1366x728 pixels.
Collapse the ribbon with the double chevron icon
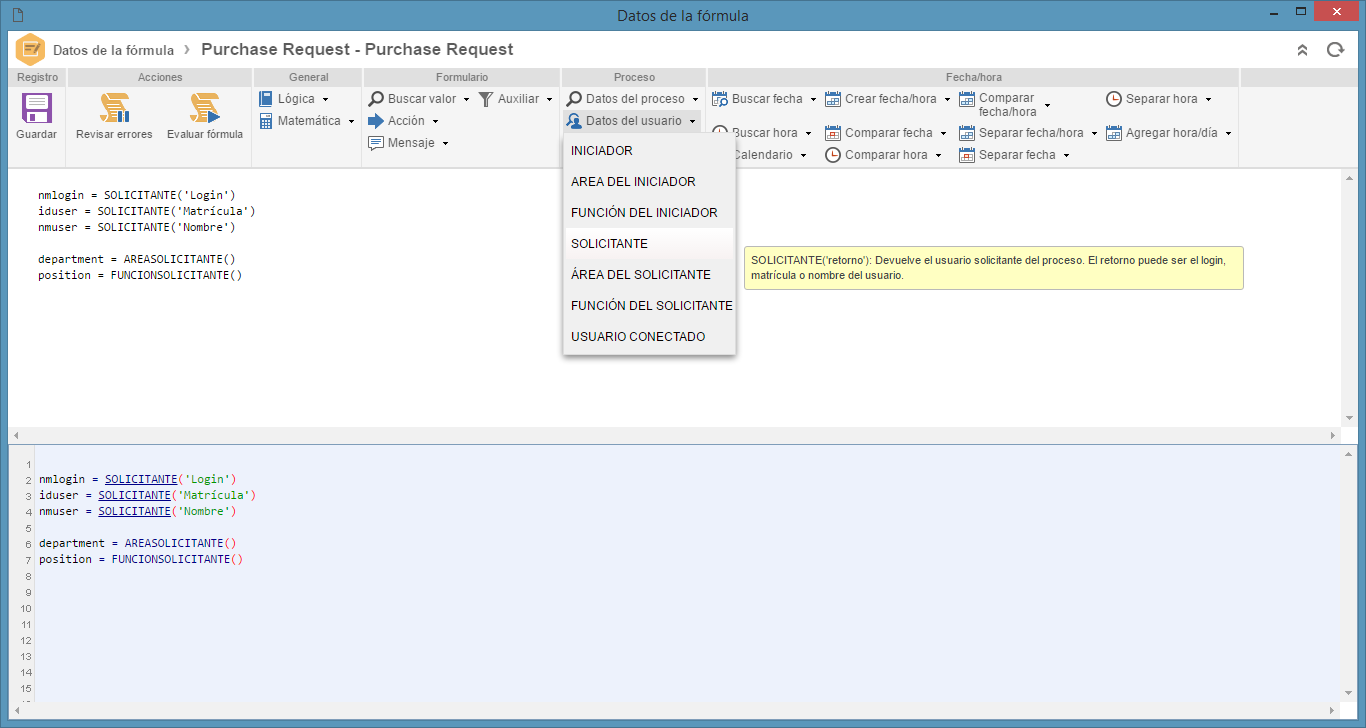[1302, 49]
